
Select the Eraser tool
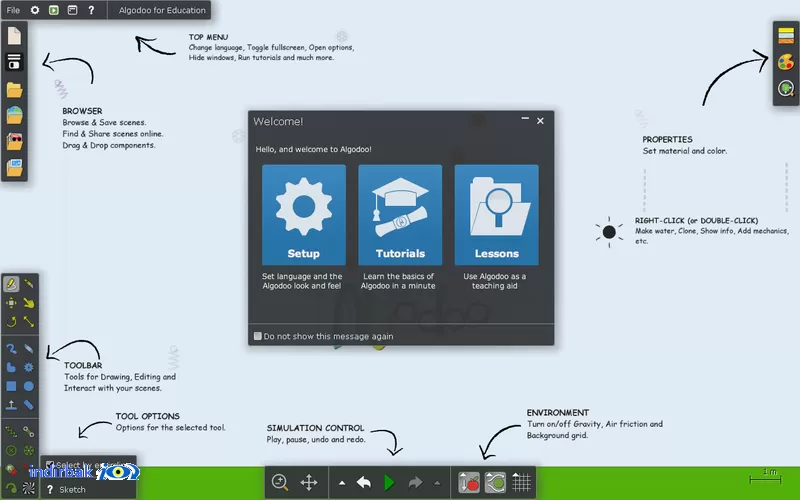[x=29, y=349]
